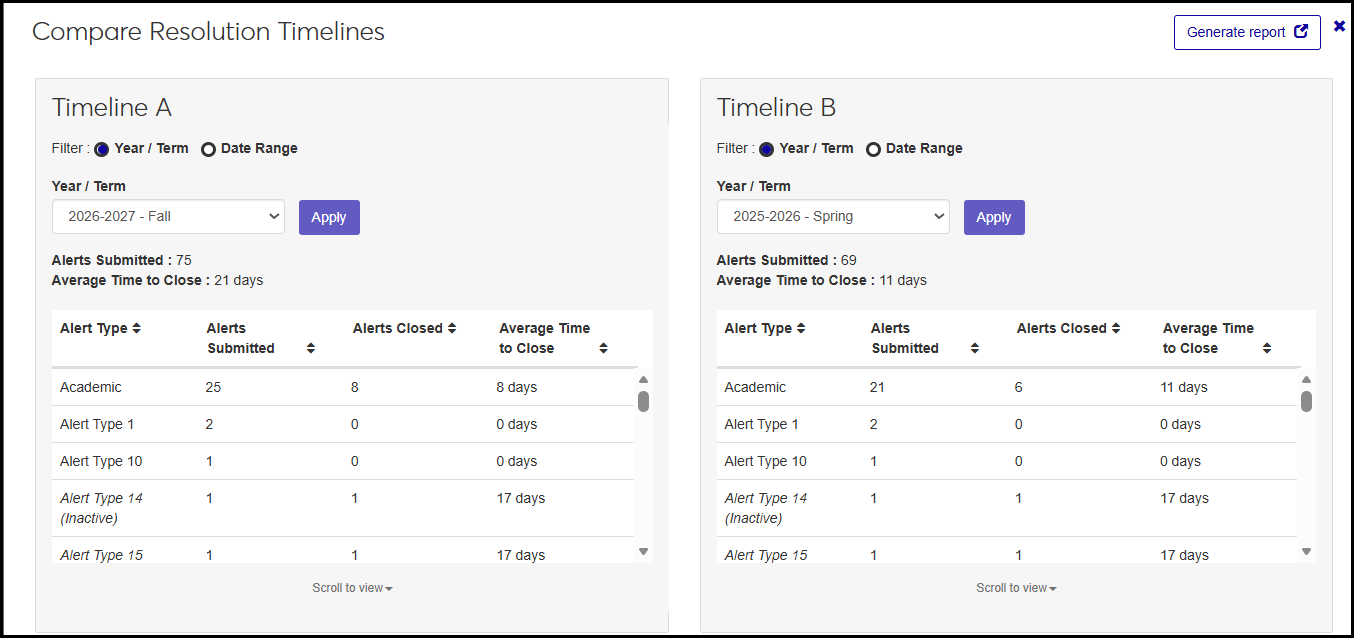The width and height of the screenshot is (1354, 638).
Task: Select Date Range filter in Timeline A
Action: tap(208, 149)
